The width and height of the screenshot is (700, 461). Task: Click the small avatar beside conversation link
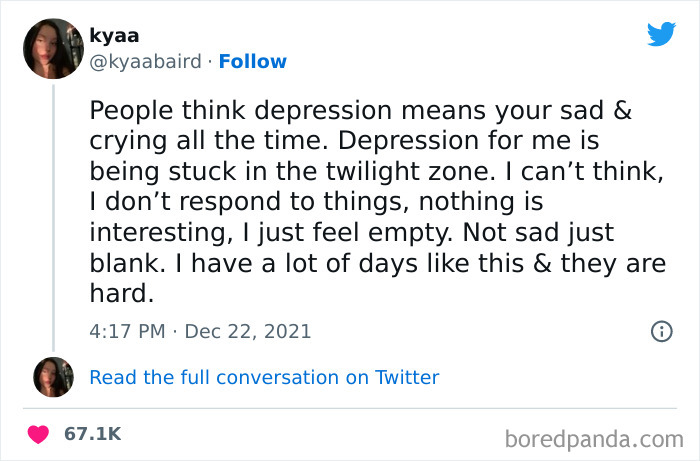pyautogui.click(x=53, y=377)
